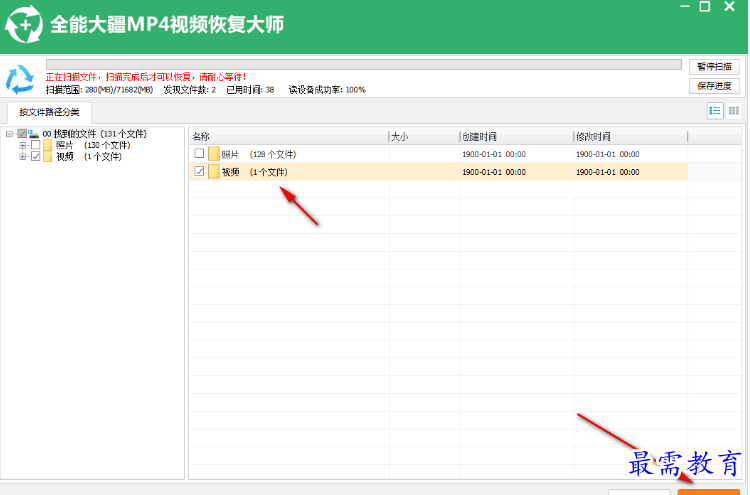Minimize the recovery application window
This screenshot has width=750, height=495.
click(684, 6)
